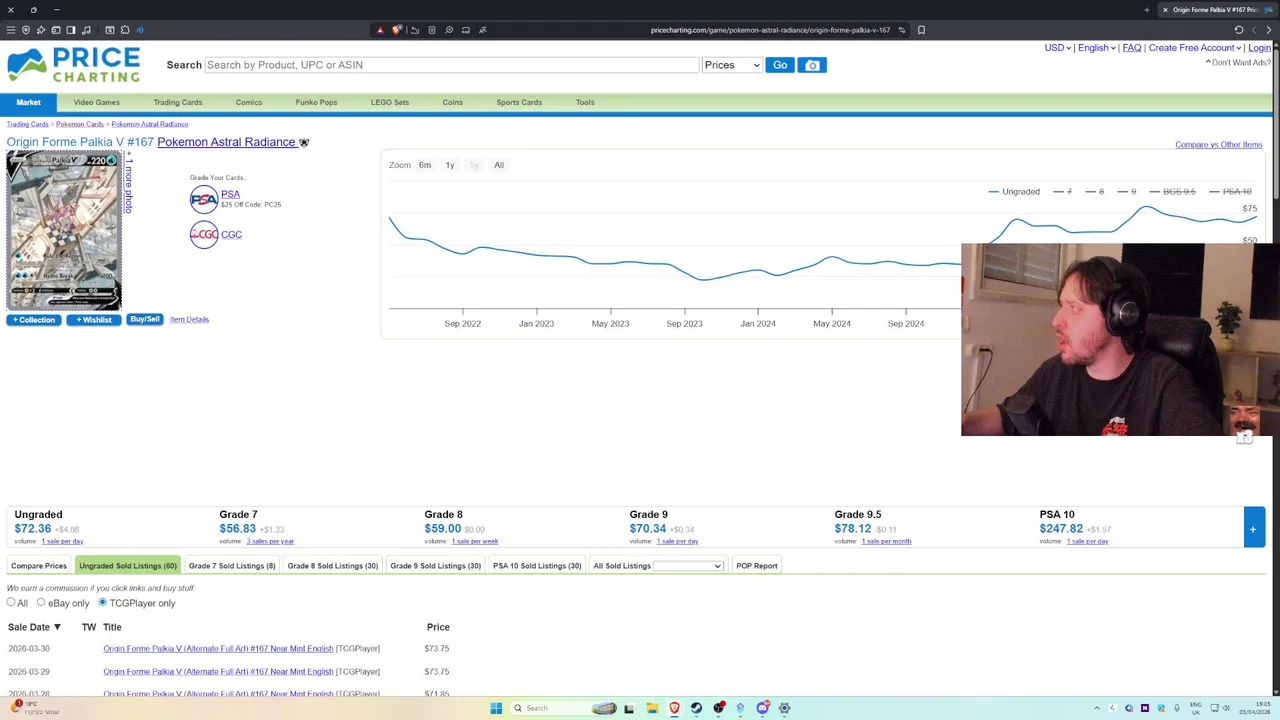This screenshot has width=1280, height=720.
Task: Open File Explorer from taskbar
Action: point(652,708)
